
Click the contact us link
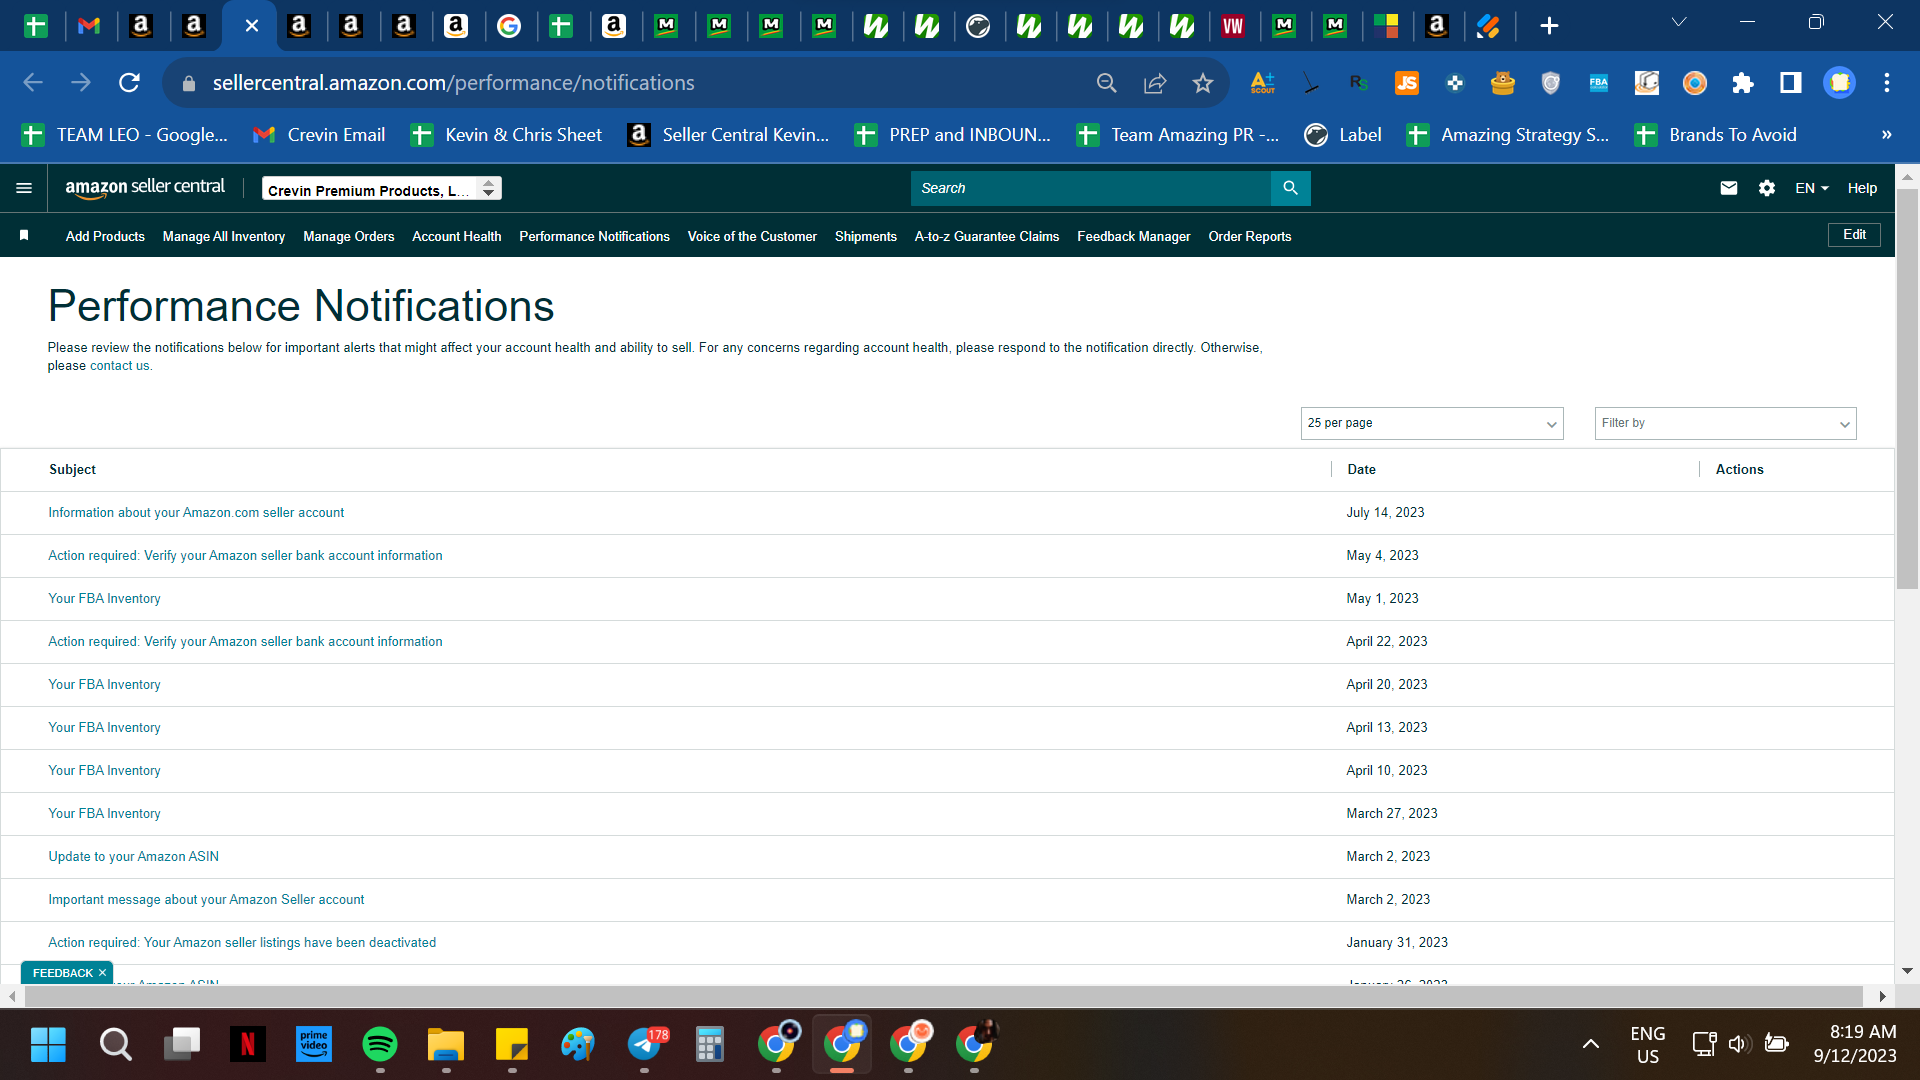[120, 366]
